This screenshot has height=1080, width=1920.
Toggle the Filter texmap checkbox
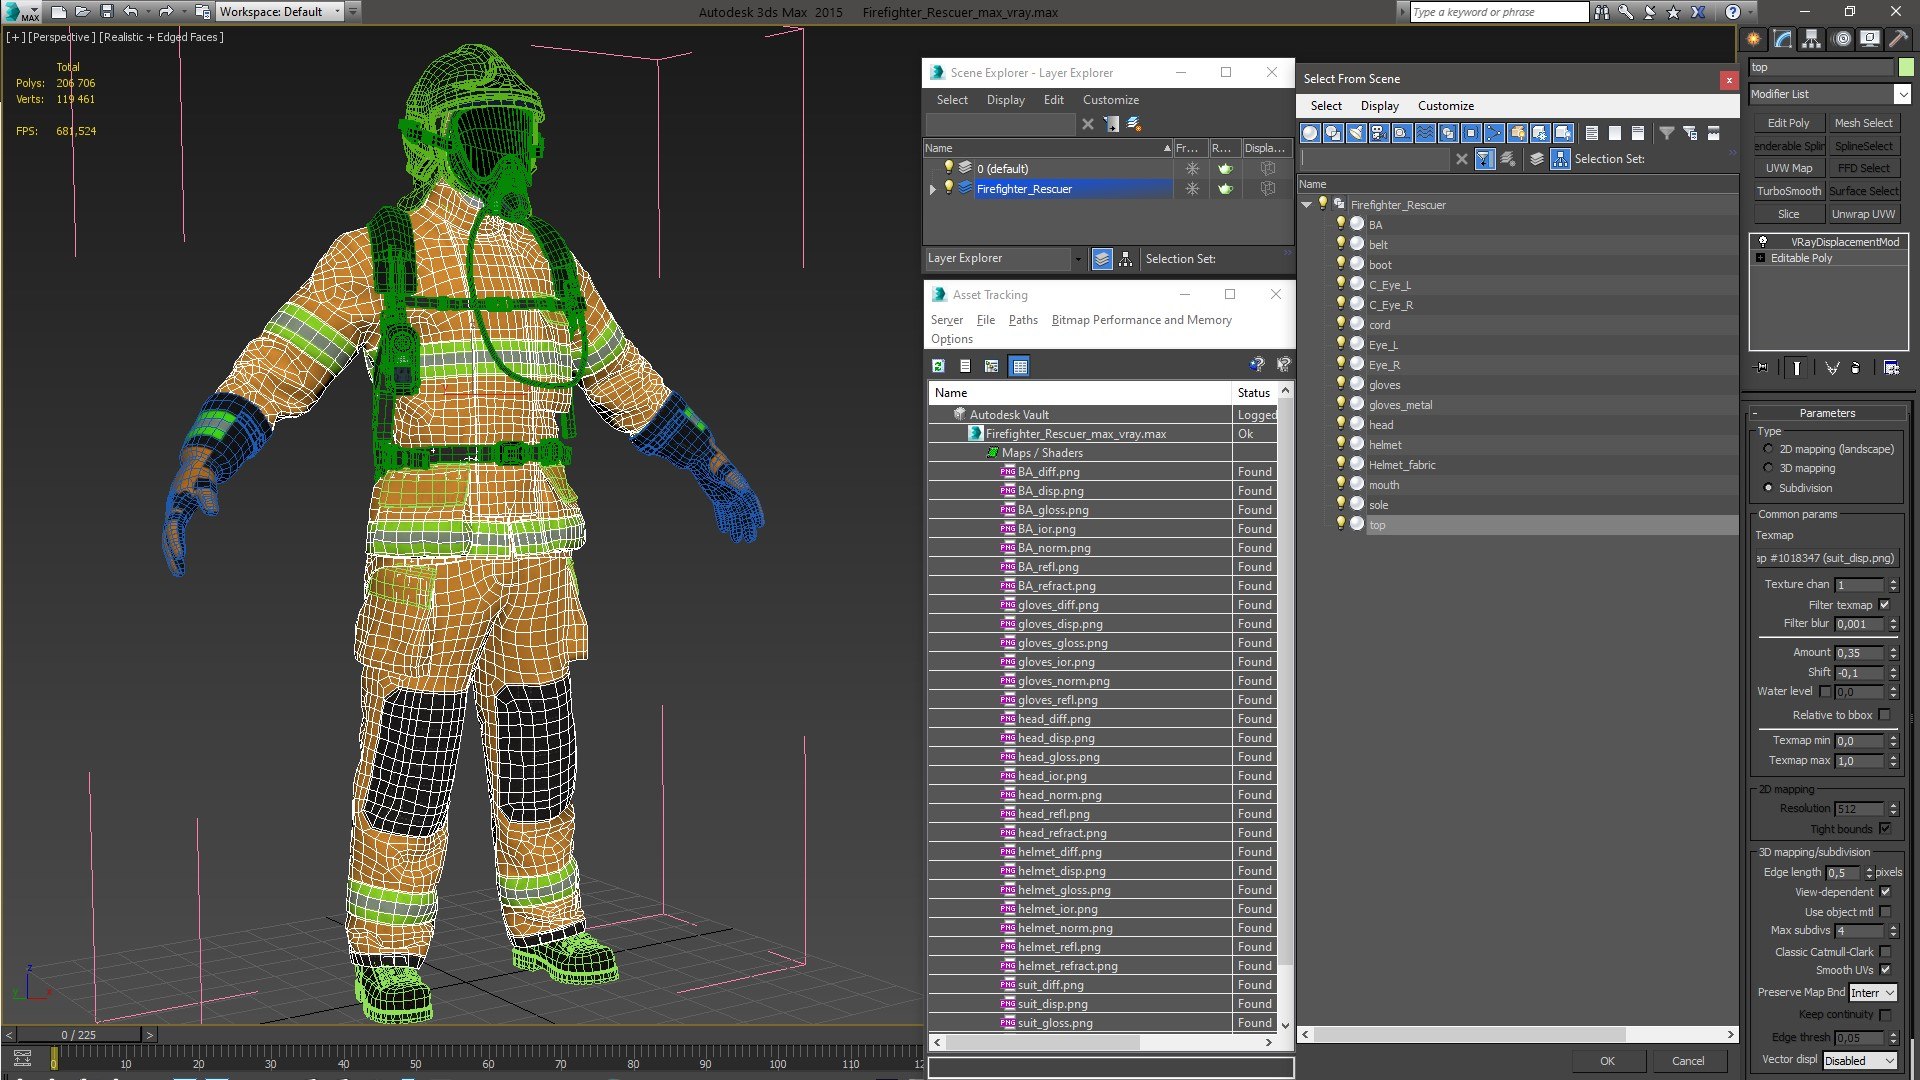(x=1885, y=604)
